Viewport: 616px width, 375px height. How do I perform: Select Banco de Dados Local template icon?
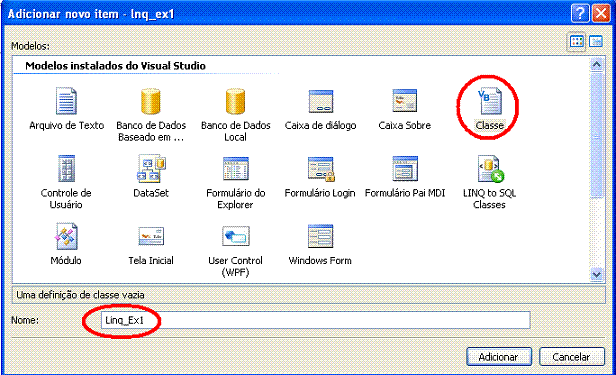pos(235,101)
